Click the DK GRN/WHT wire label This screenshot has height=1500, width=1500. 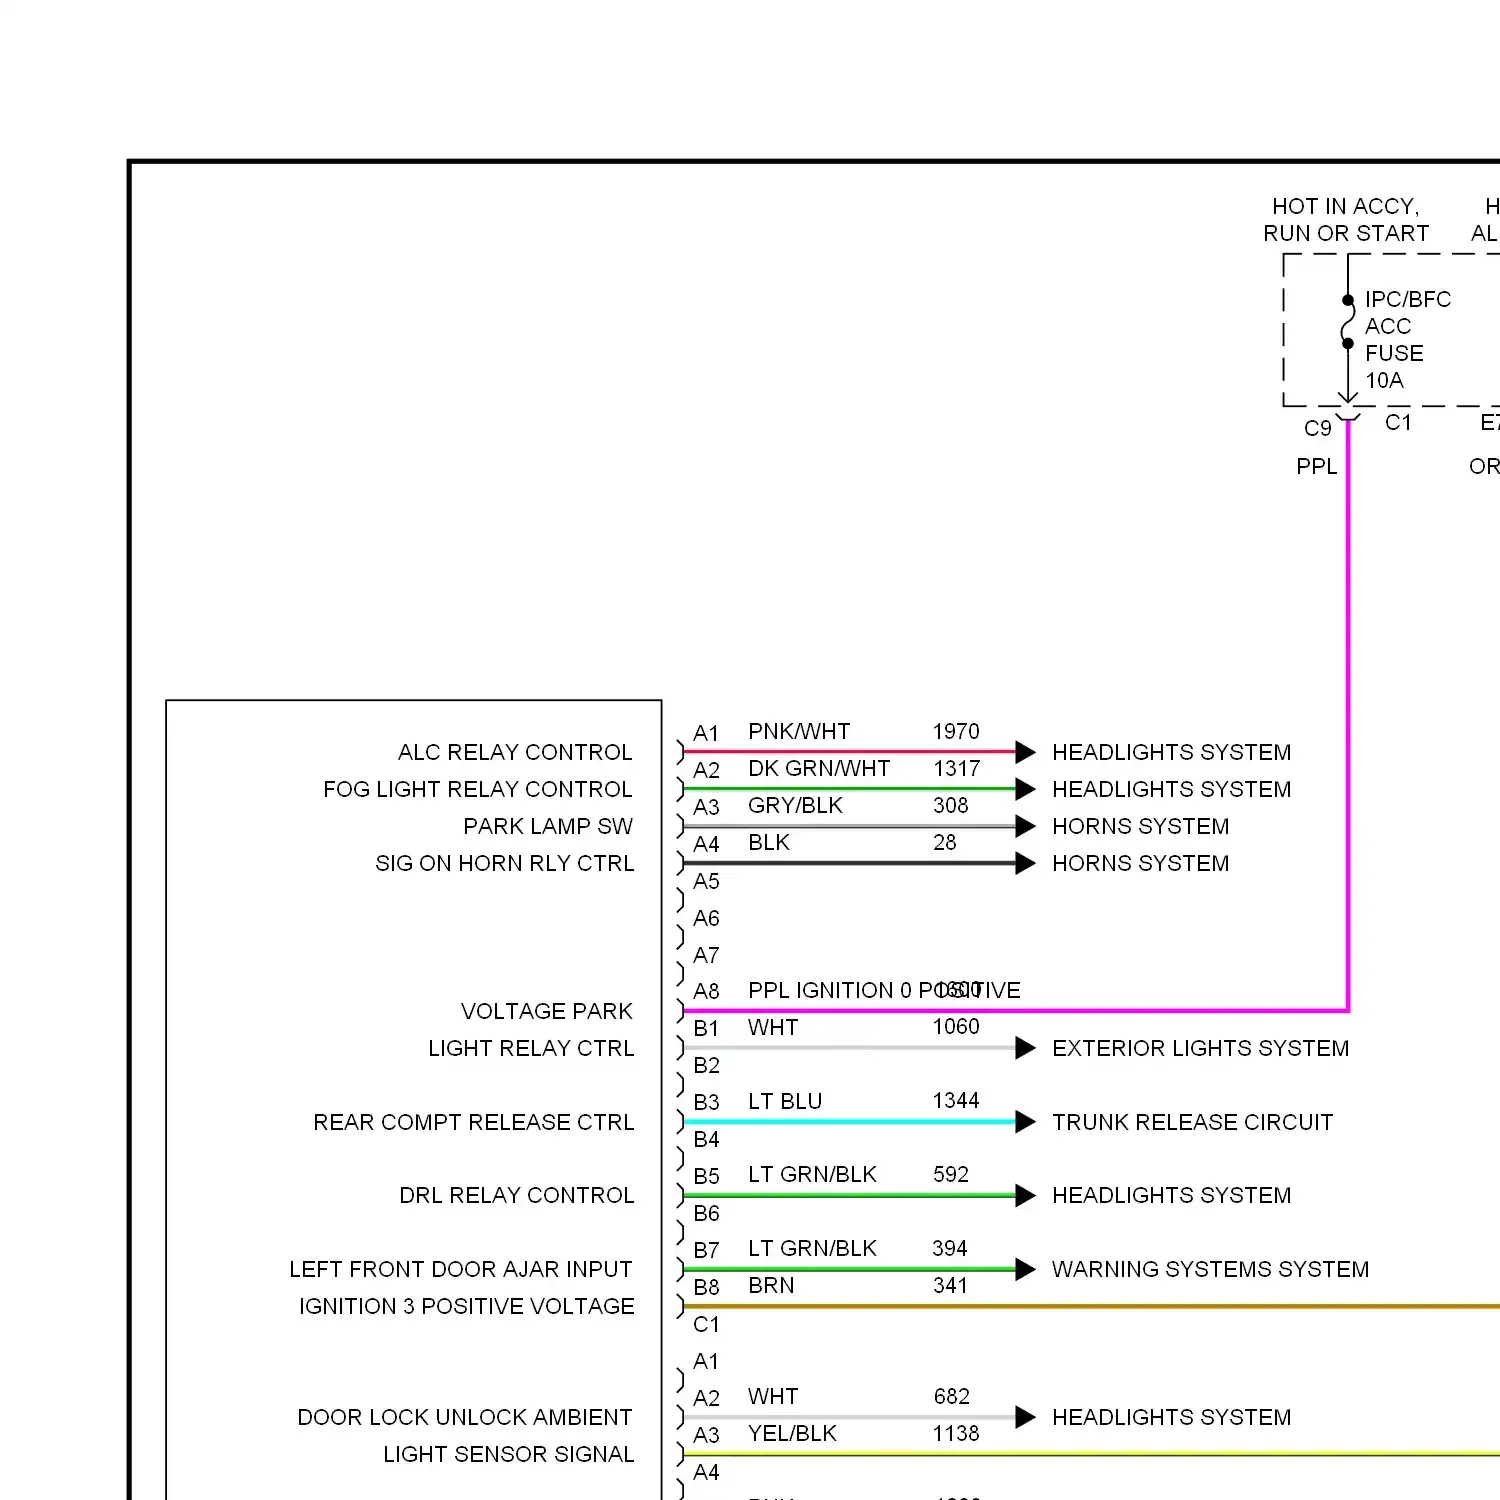click(819, 768)
